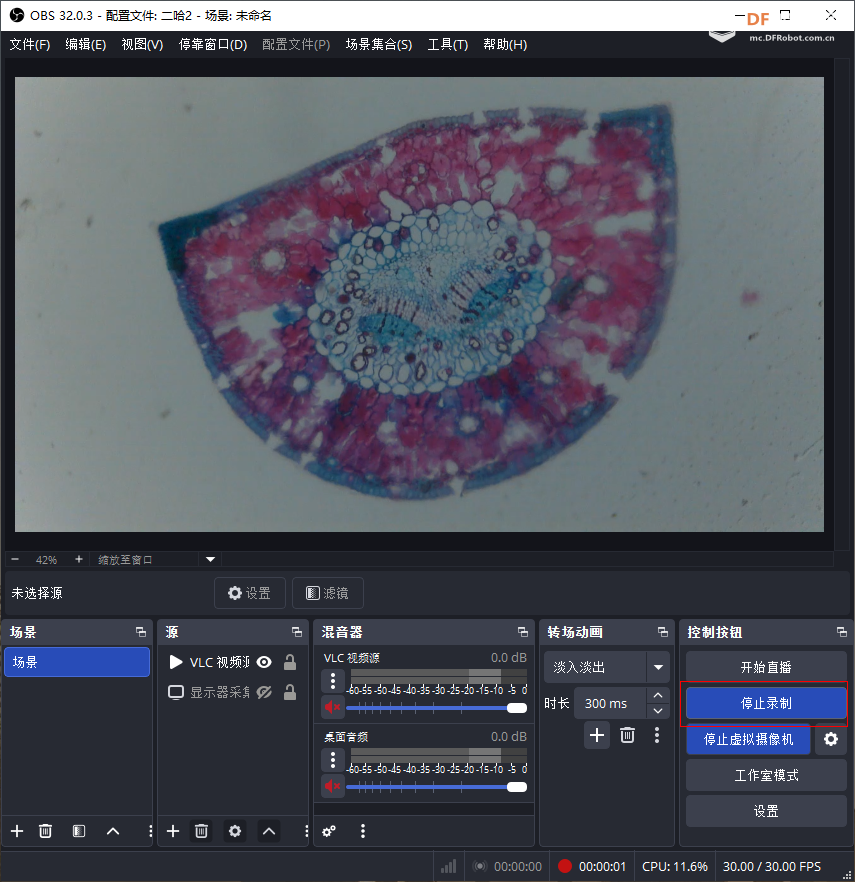Unlock the VLC video source
Screen dimensions: 855x882
coord(290,662)
